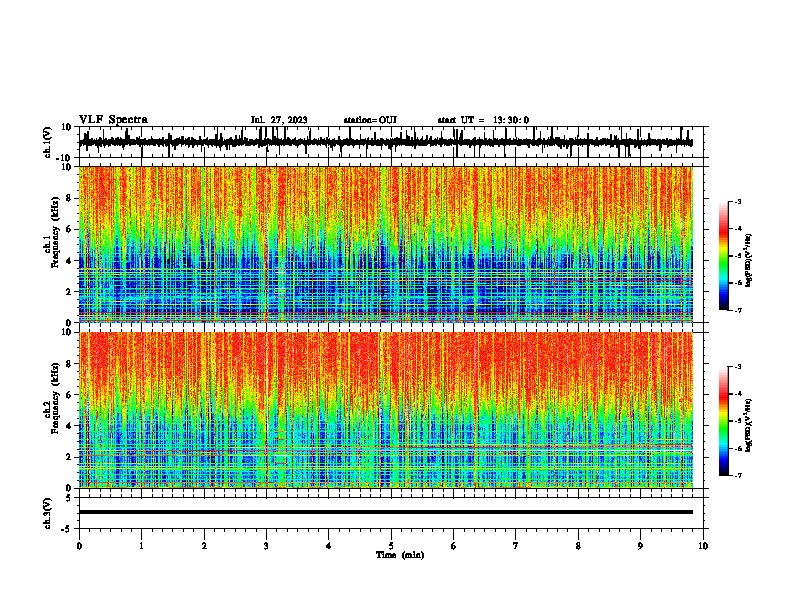Click the ch.2 spectrogram plot
The image size is (792, 612).
coord(385,410)
